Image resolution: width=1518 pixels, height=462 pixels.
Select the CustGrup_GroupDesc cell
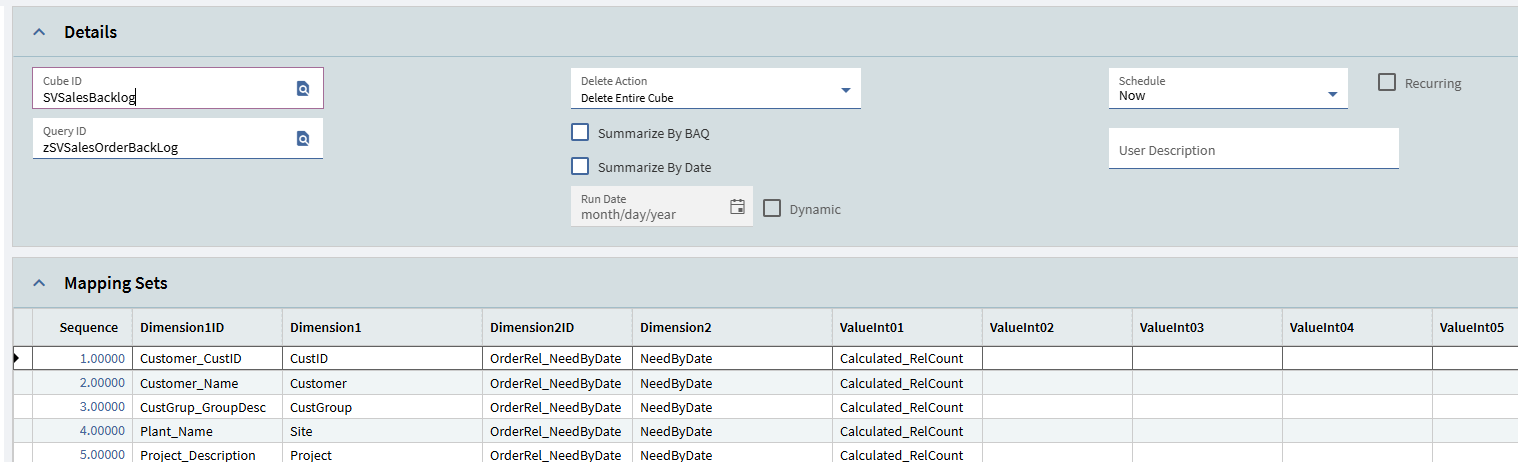click(x=207, y=407)
